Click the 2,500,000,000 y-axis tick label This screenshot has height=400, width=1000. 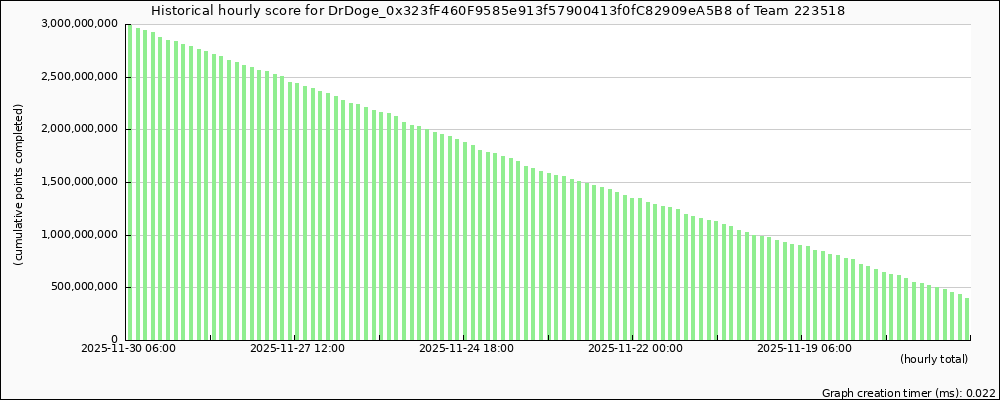click(x=80, y=77)
